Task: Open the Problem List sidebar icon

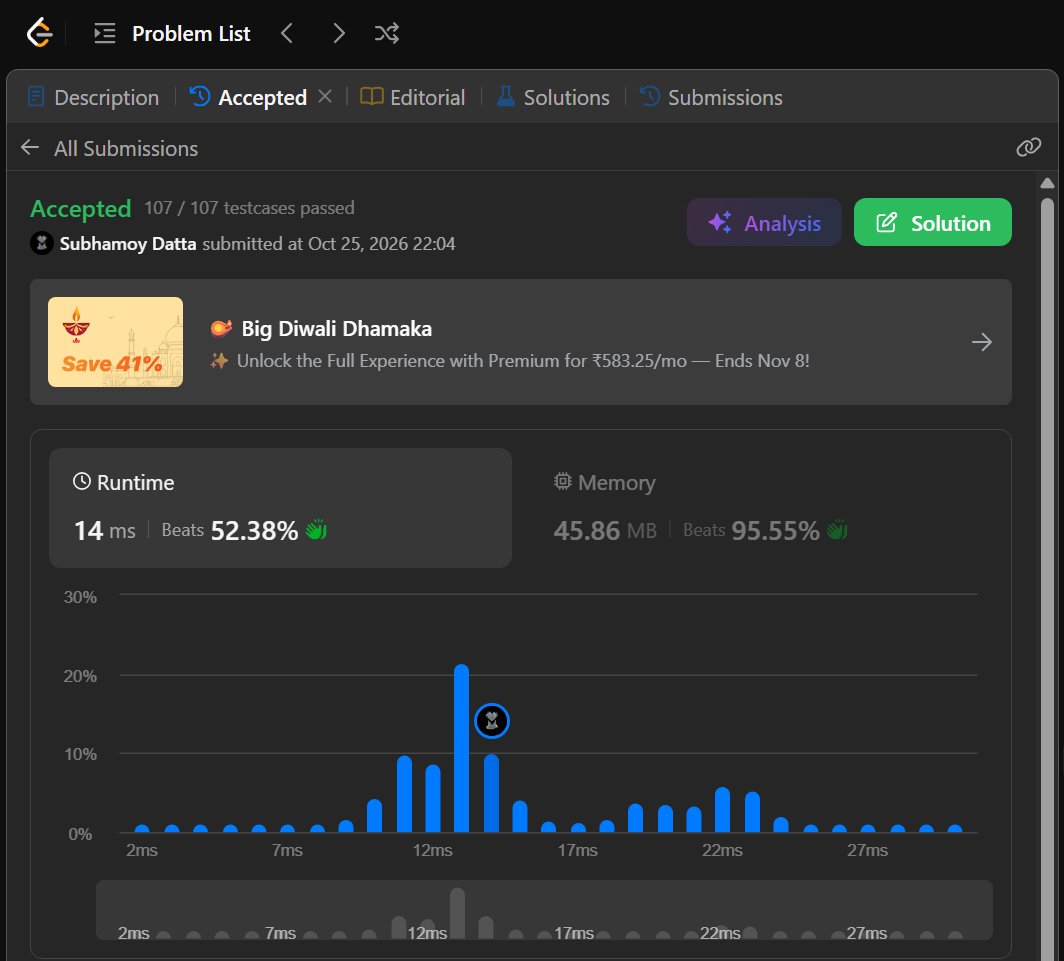Action: 104,33
